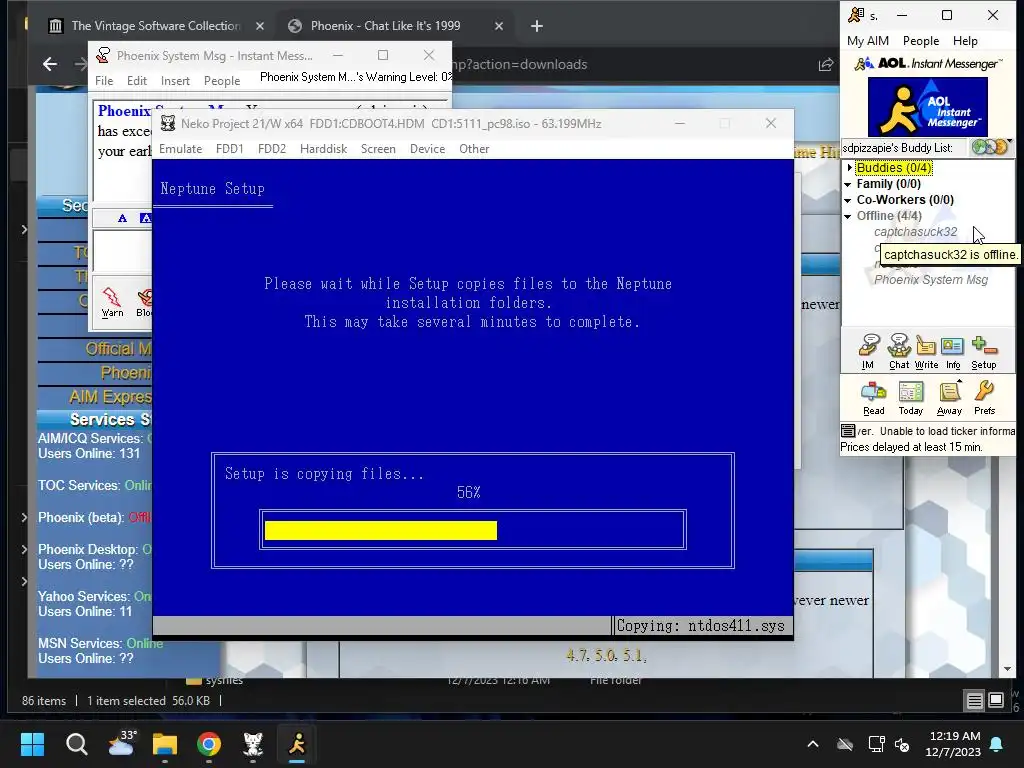Show hidden tray icons chevron
The image size is (1024, 768).
(813, 744)
